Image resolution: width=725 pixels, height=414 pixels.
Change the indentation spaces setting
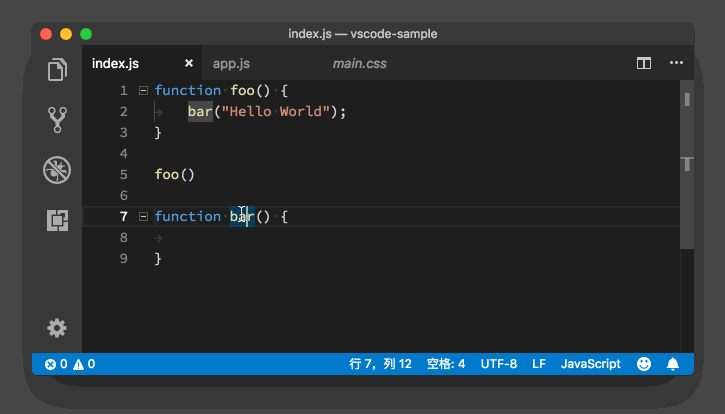(x=446, y=364)
